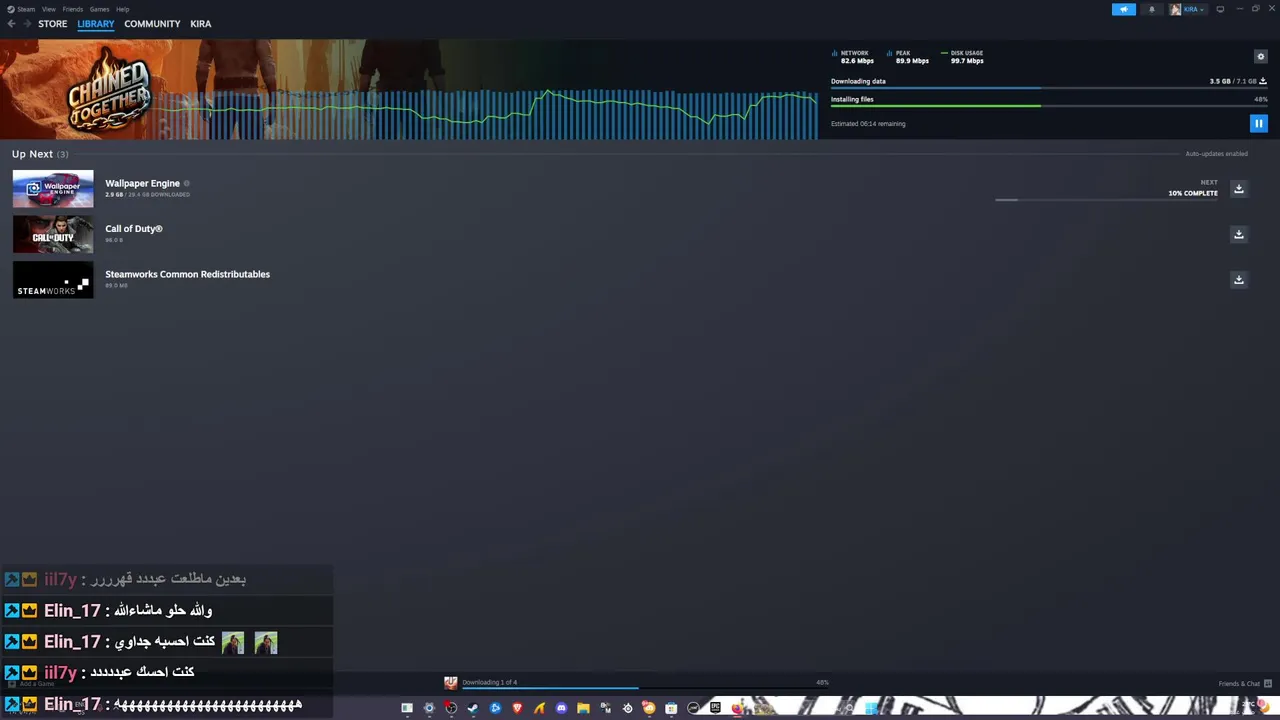Click the 'Up Next (3)' heading
Viewport: 1280px width, 720px height.
tap(40, 154)
